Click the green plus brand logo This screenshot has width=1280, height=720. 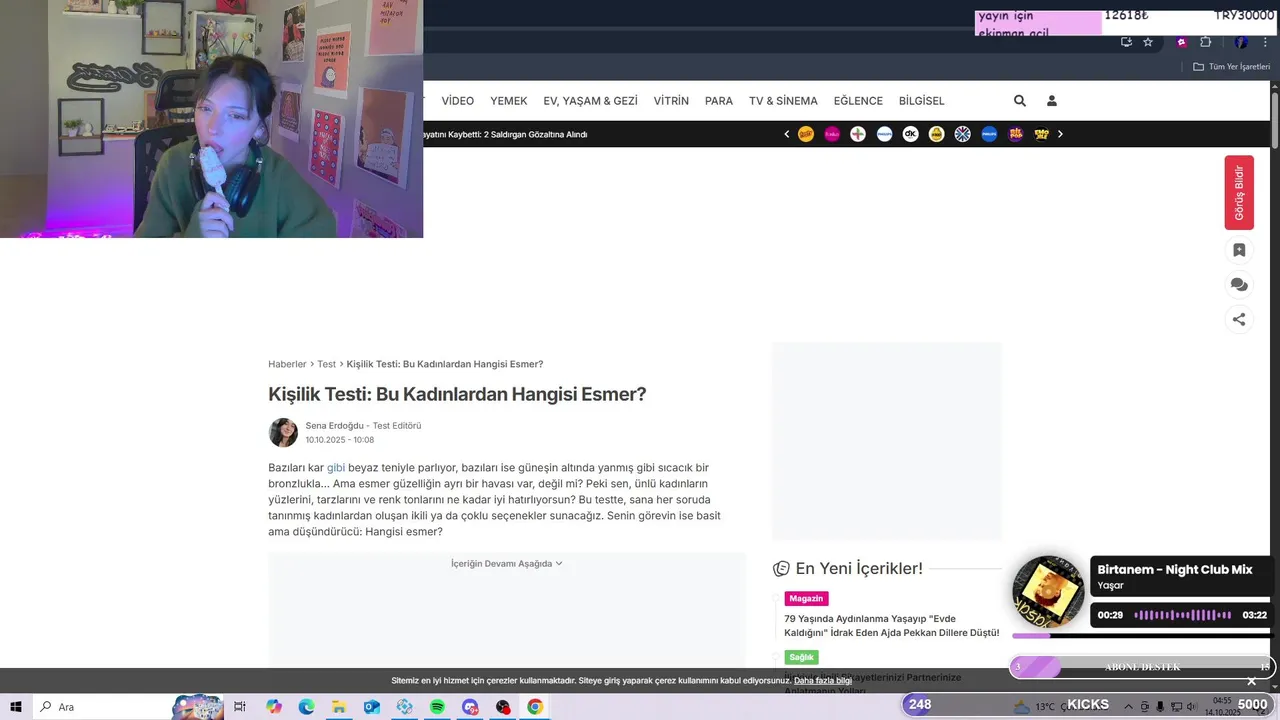click(858, 134)
